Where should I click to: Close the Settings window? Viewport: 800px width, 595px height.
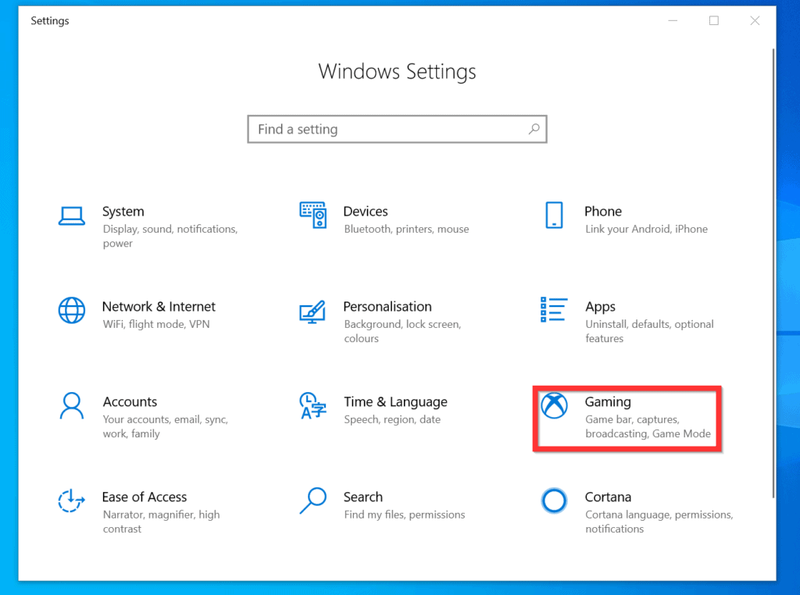(x=755, y=20)
